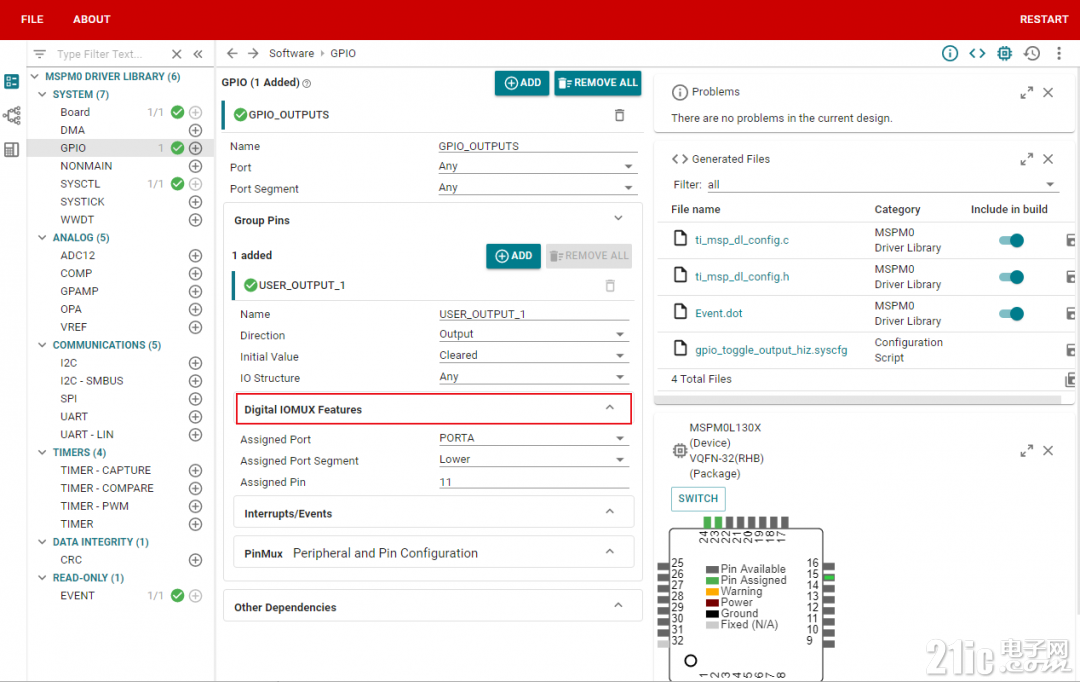The height and width of the screenshot is (682, 1080).
Task: Open the IO Structure dropdown
Action: pyautogui.click(x=533, y=377)
